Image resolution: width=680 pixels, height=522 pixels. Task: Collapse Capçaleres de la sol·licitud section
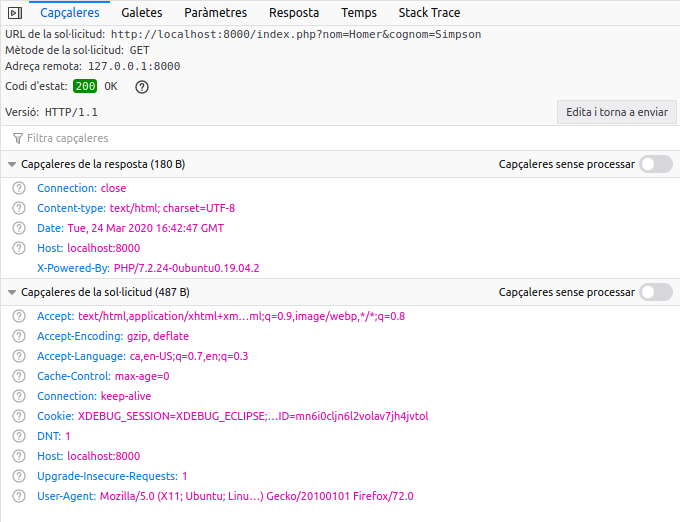click(12, 292)
